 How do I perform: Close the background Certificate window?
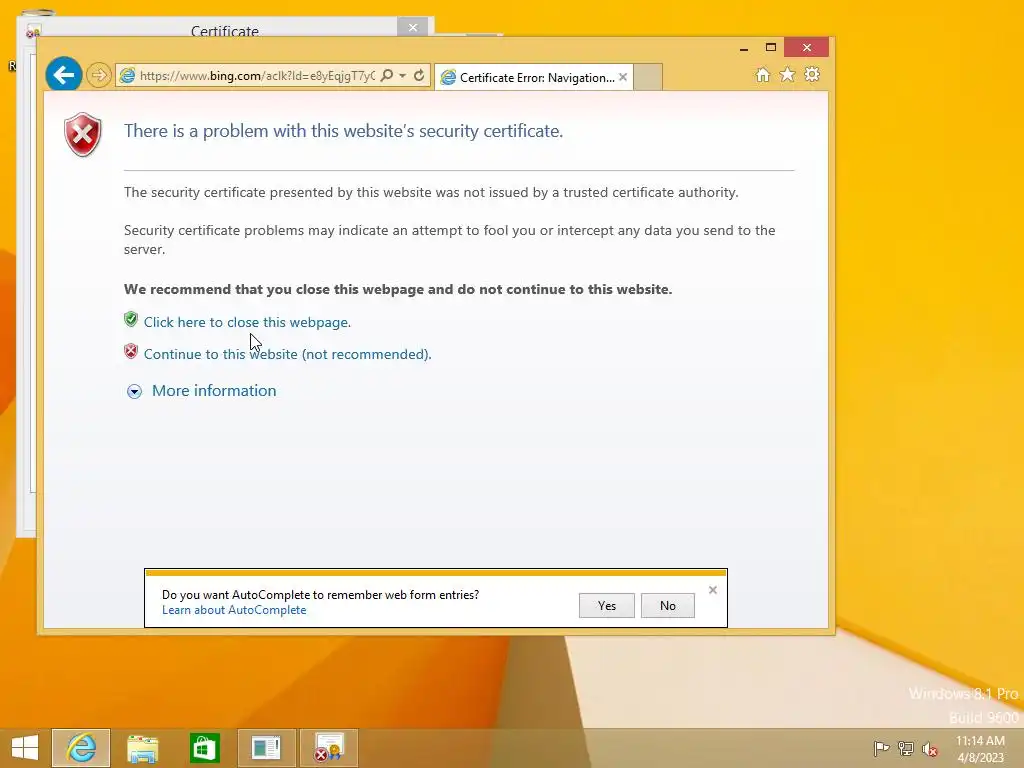413,27
